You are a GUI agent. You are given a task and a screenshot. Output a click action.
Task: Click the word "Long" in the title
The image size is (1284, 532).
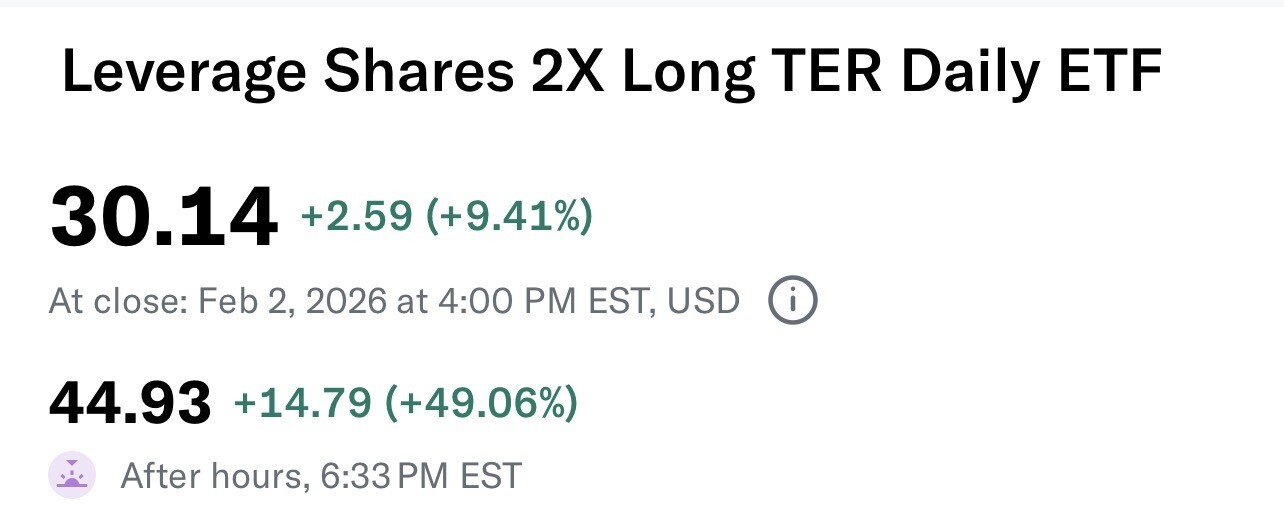(x=687, y=72)
